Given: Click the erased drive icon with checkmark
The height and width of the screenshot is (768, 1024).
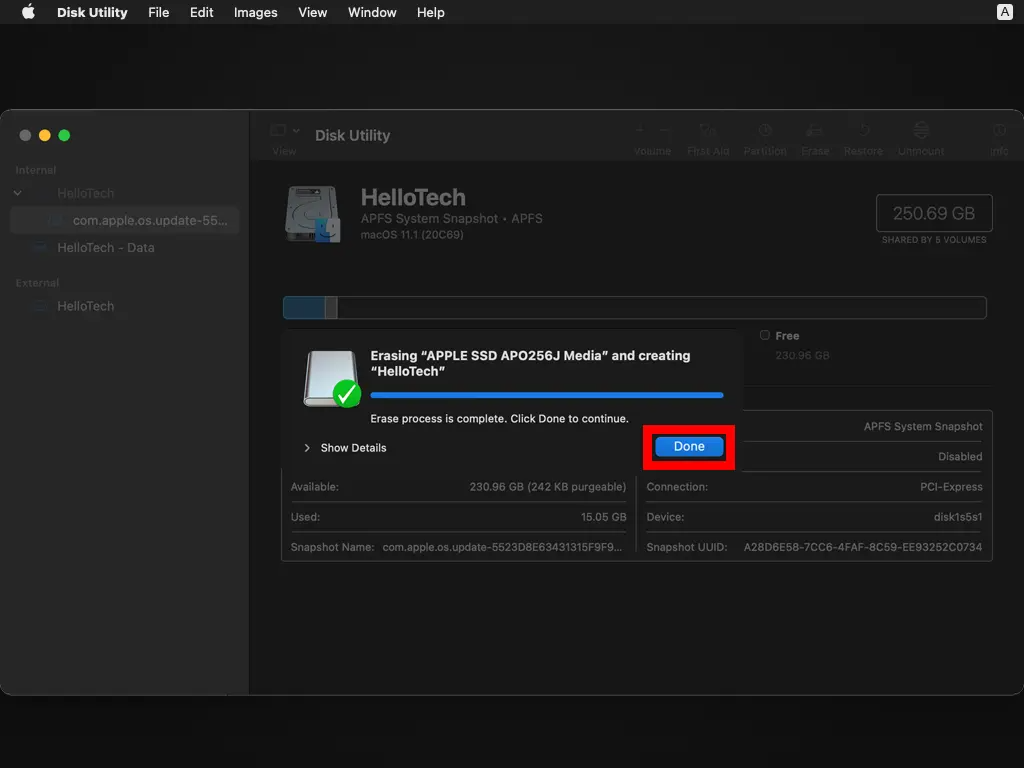Looking at the screenshot, I should coord(331,379).
